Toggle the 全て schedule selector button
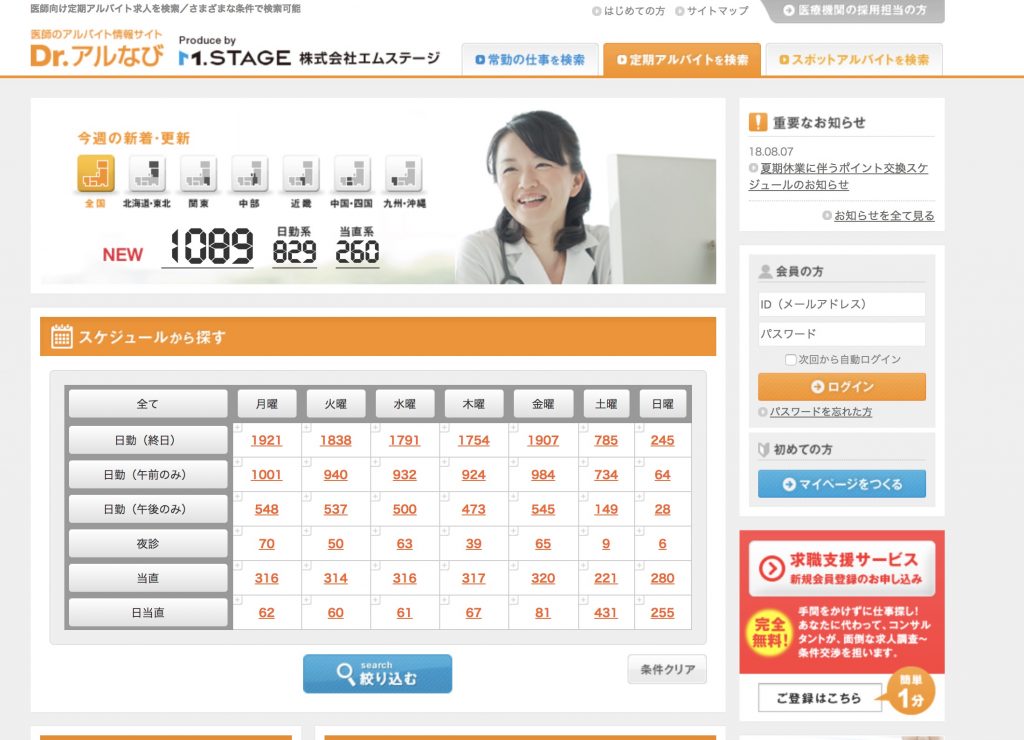 [148, 404]
